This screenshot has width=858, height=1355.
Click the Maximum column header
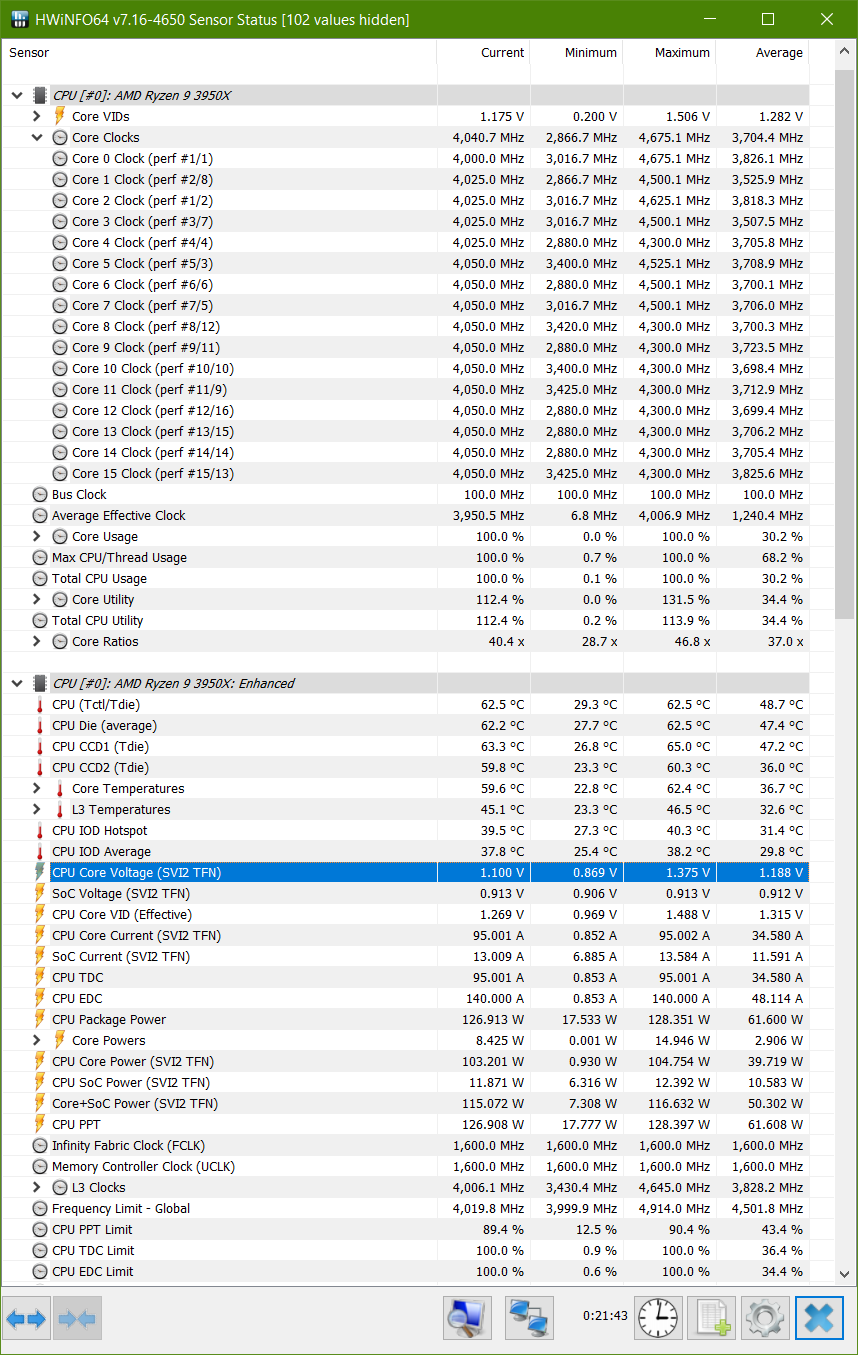tap(670, 53)
